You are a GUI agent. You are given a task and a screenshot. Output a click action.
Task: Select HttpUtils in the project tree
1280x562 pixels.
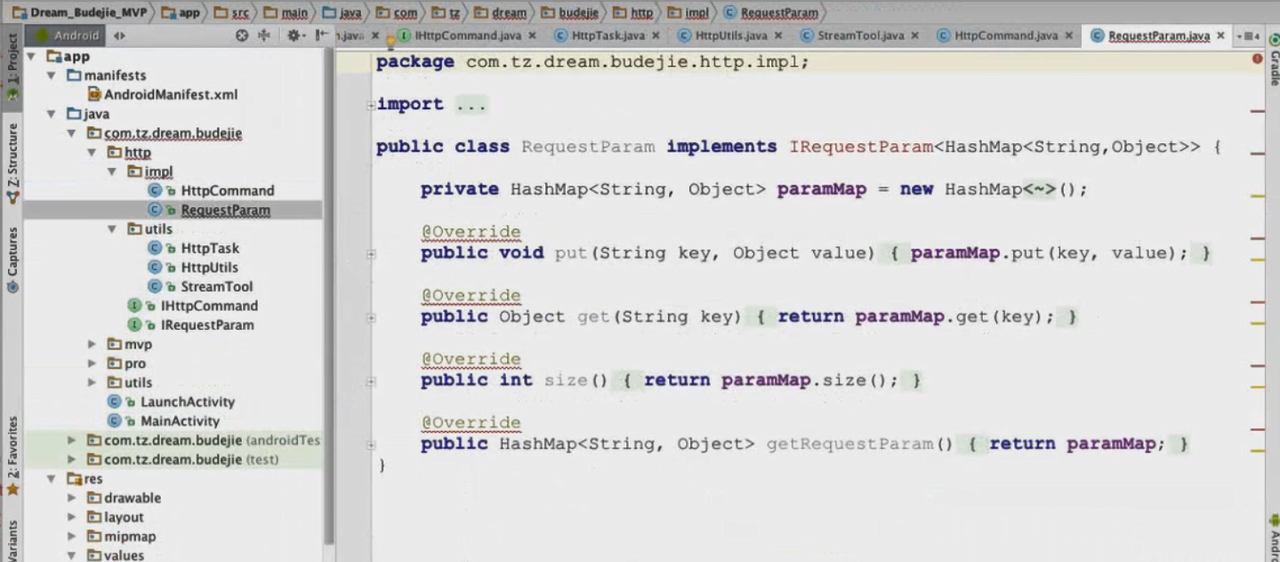pyautogui.click(x=209, y=267)
